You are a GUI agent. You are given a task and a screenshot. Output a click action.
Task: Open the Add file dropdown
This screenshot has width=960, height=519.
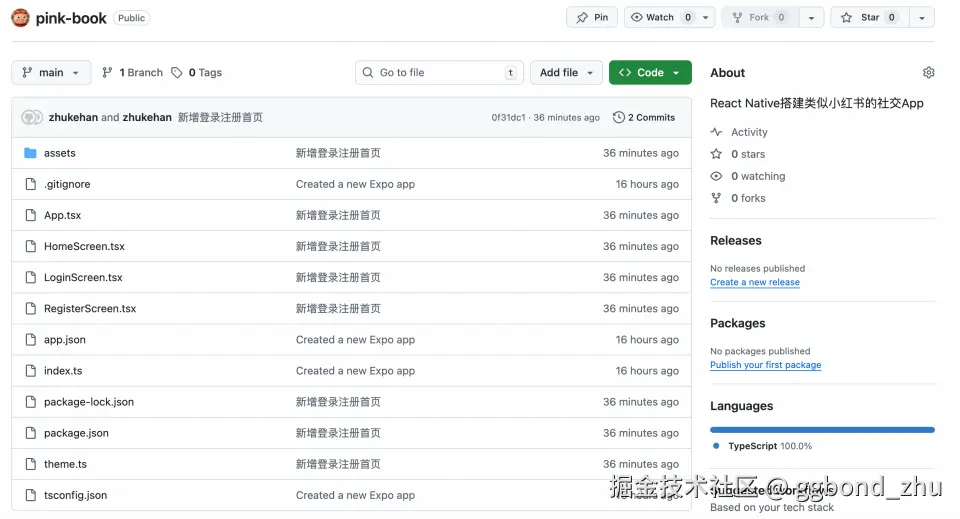566,72
